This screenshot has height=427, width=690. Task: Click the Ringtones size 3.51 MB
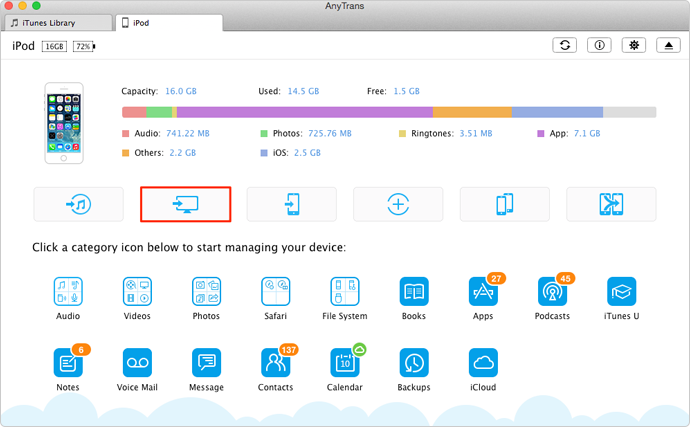[x=476, y=133]
